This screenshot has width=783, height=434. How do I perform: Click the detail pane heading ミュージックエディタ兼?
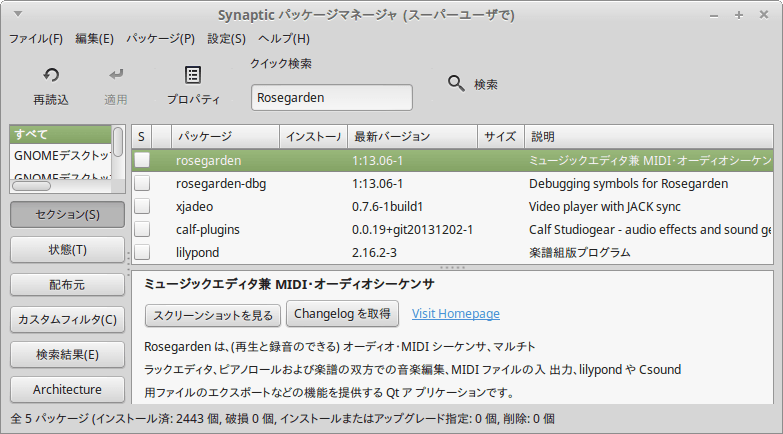click(x=289, y=284)
